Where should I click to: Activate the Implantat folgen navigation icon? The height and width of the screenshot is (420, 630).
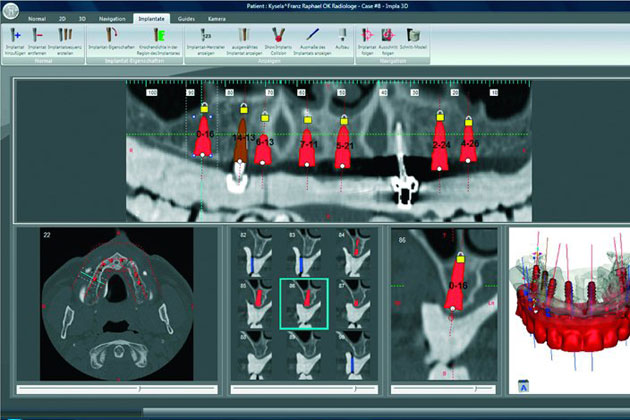(x=367, y=38)
